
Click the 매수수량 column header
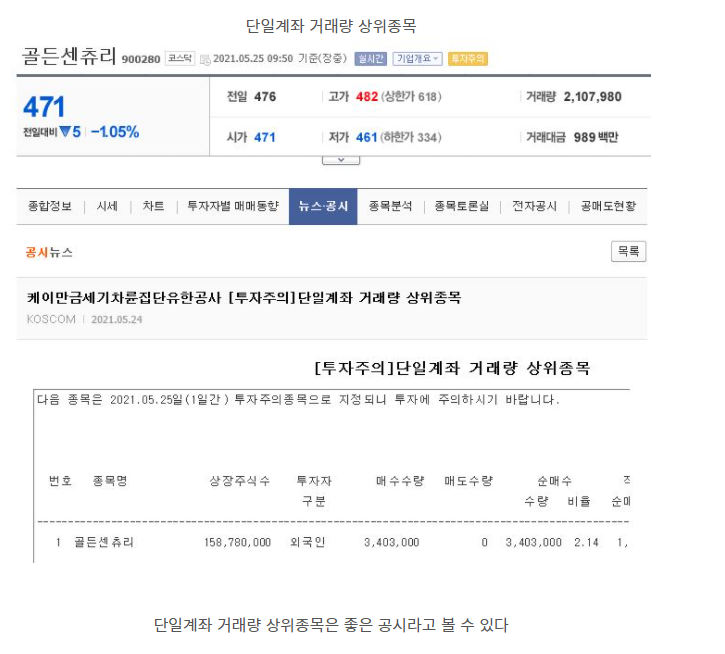pos(400,481)
